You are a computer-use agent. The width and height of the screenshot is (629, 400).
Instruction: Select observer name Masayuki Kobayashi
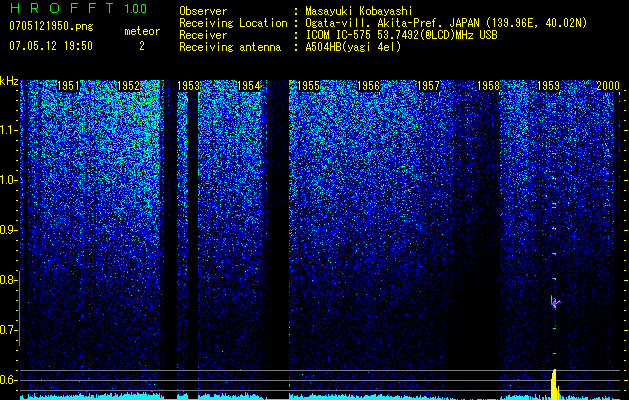[359, 11]
